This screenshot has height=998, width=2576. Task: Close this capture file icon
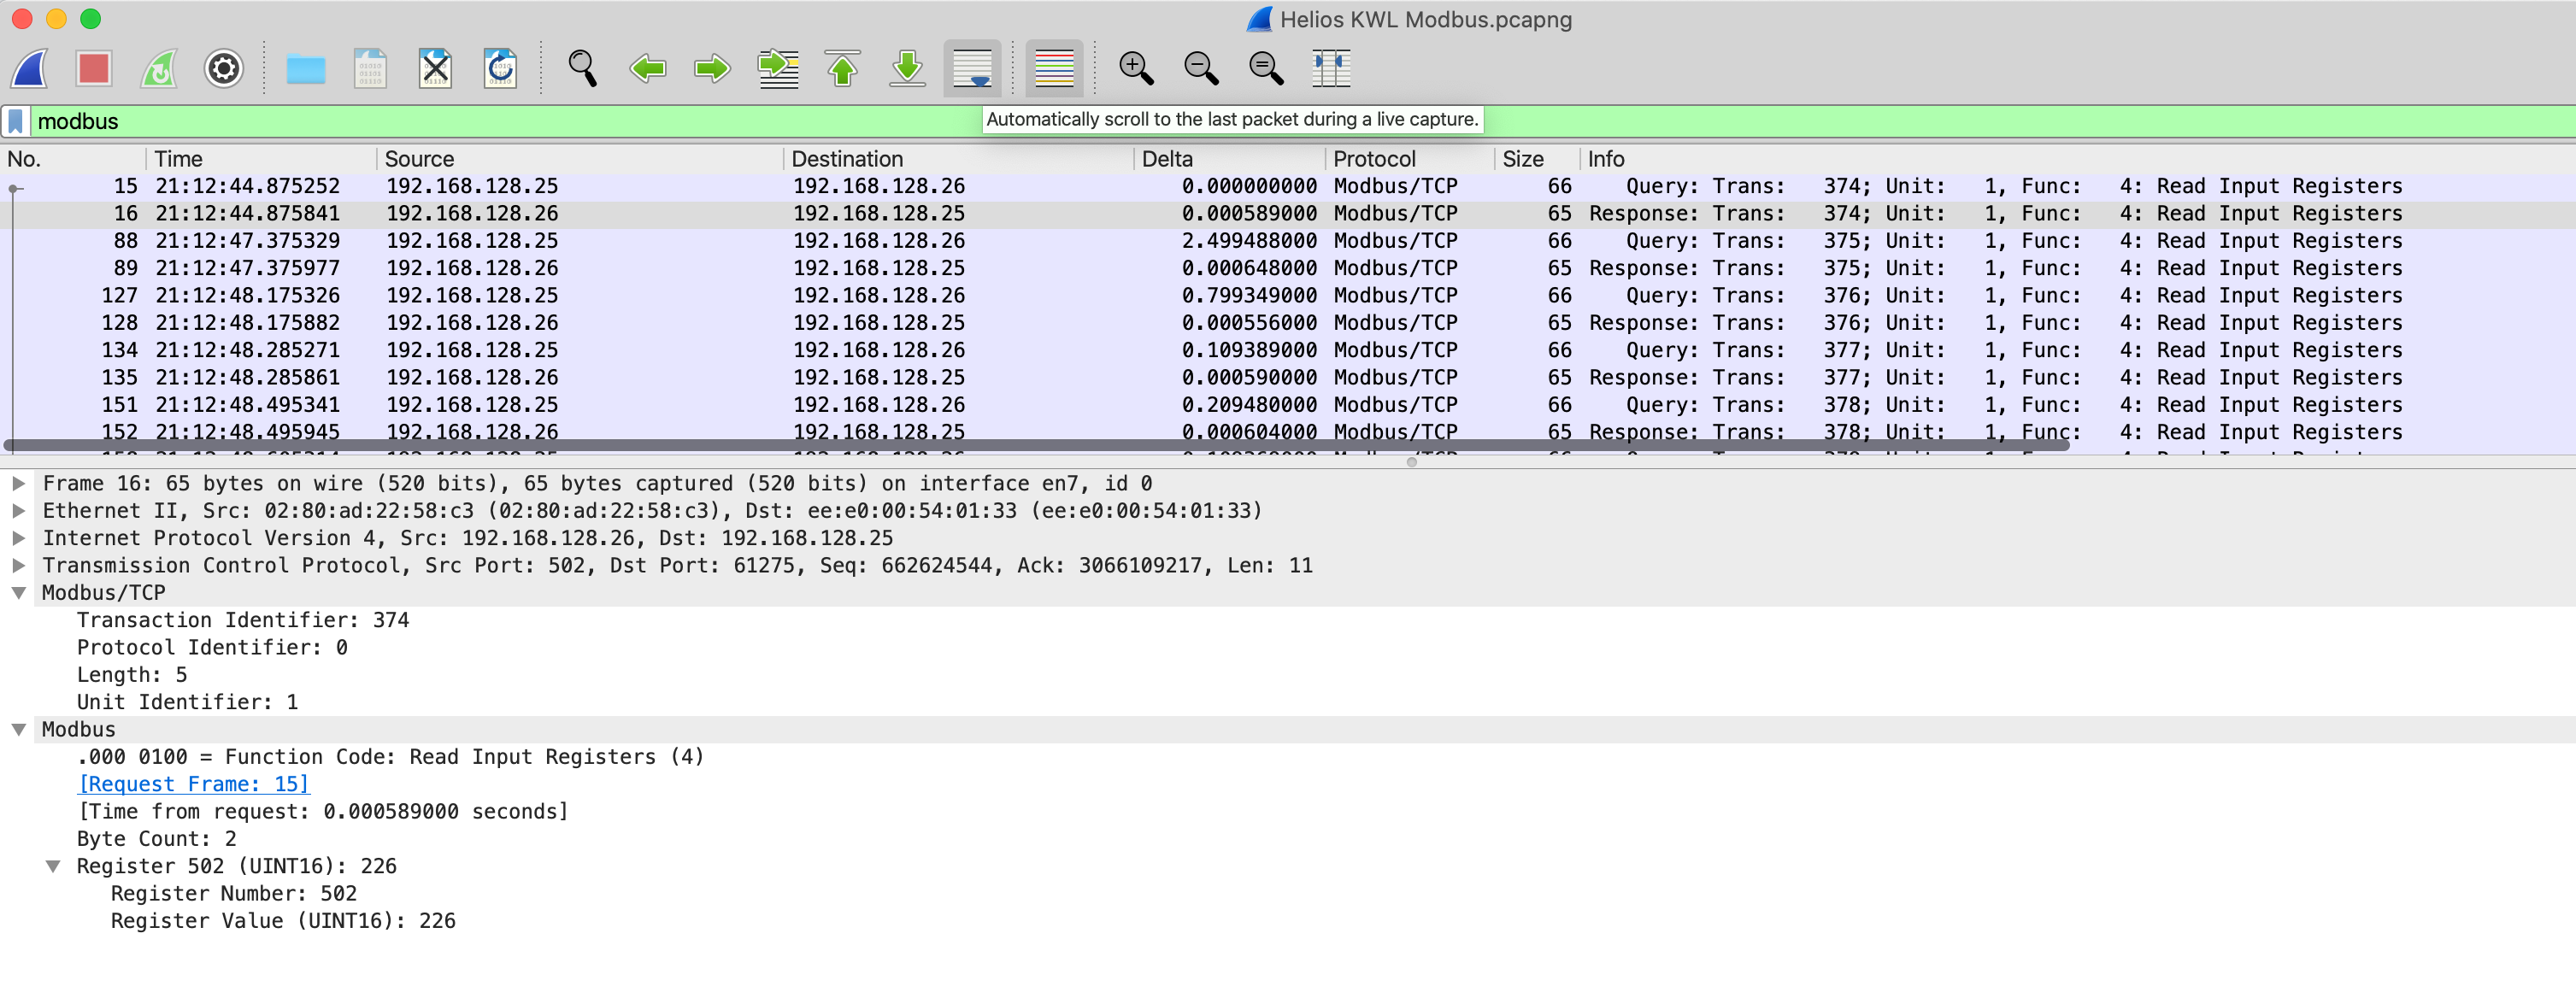435,69
